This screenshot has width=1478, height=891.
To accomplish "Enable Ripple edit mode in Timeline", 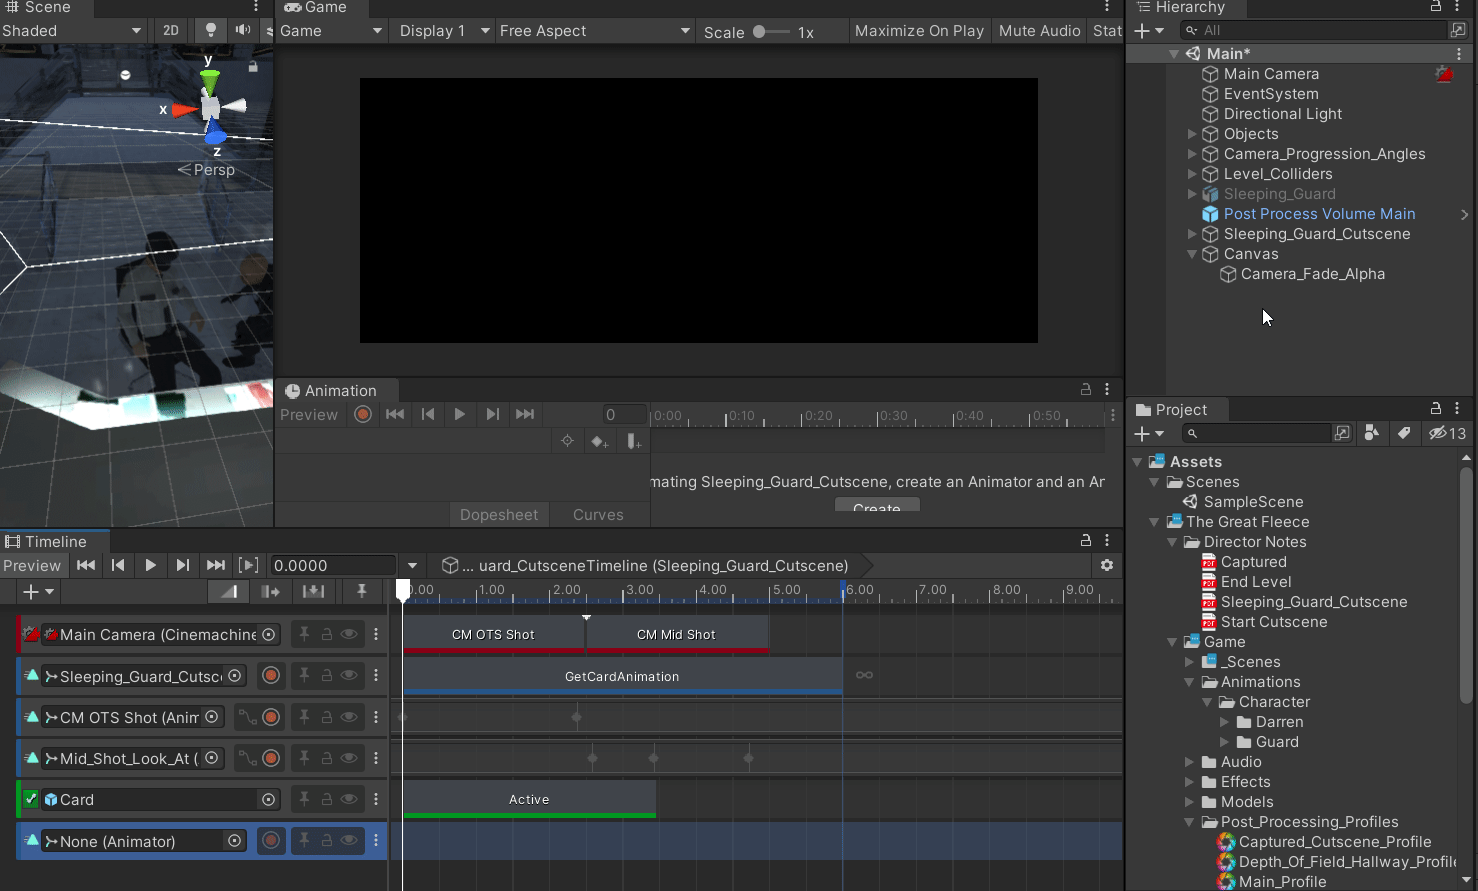I will tap(271, 591).
